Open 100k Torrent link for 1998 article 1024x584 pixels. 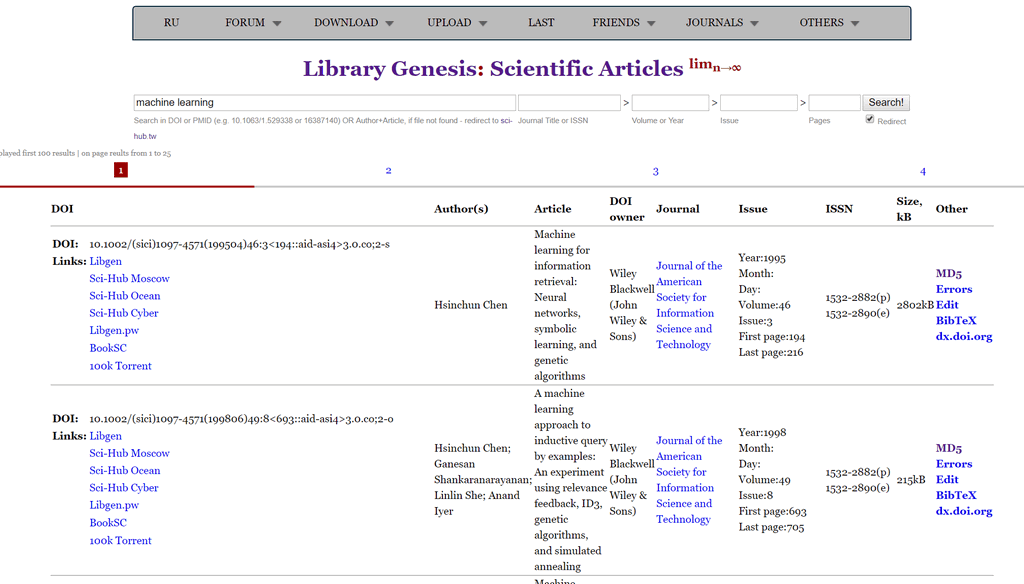click(120, 540)
